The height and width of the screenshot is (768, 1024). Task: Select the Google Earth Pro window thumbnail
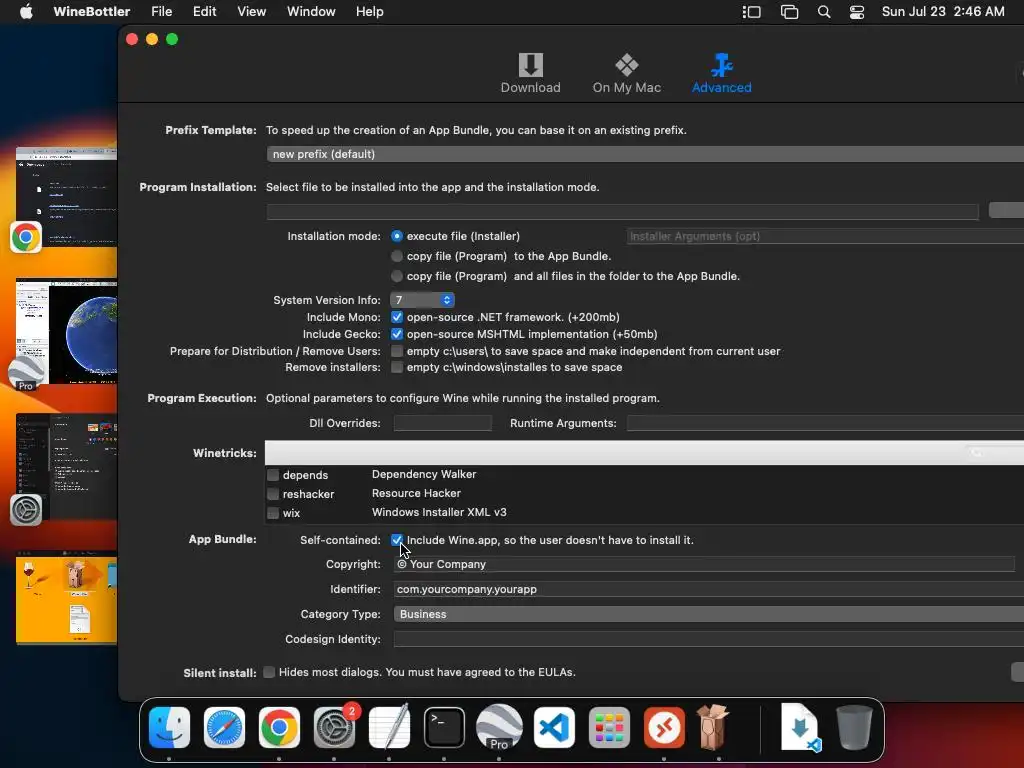pyautogui.click(x=67, y=331)
